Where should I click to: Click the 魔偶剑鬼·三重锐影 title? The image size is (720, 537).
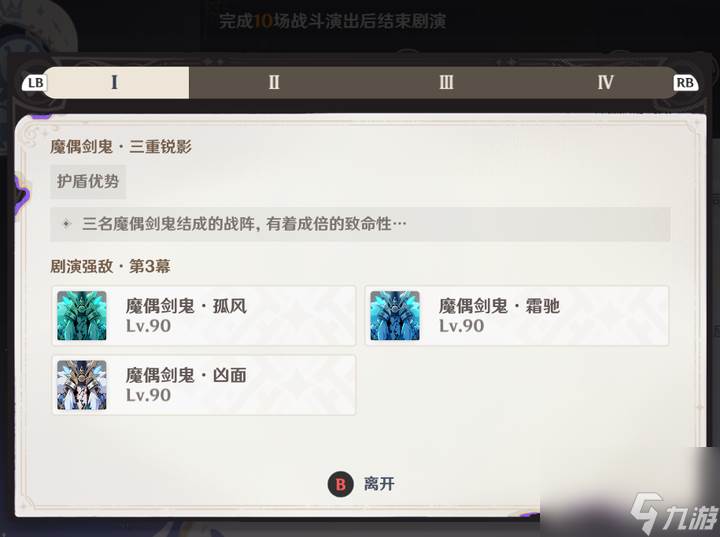[x=121, y=147]
